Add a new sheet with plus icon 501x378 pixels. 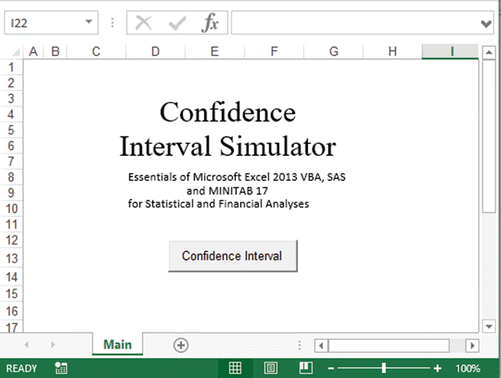[181, 345]
